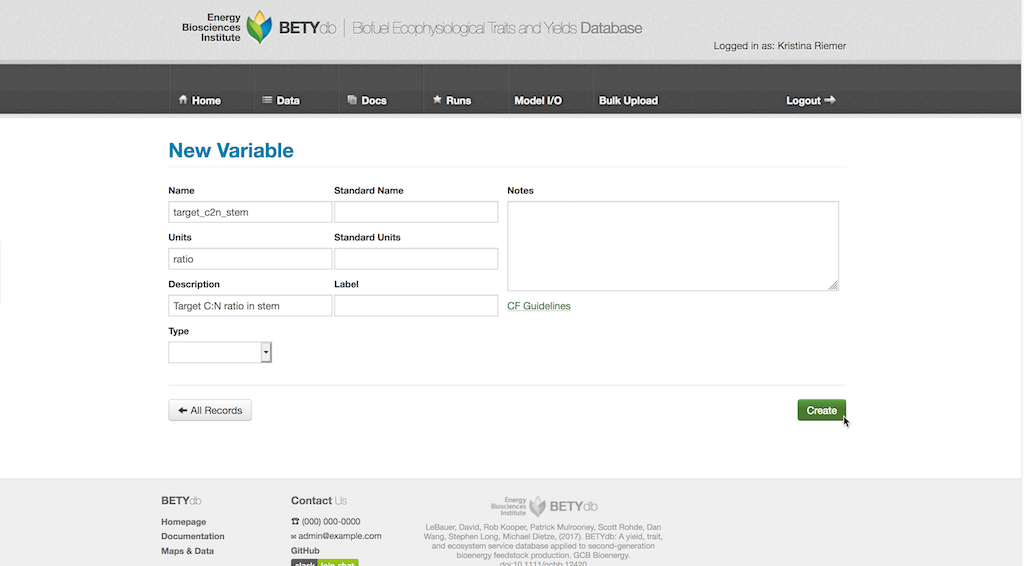This screenshot has width=1024, height=566.
Task: Open the Model I/O menu
Action: pyautogui.click(x=538, y=101)
